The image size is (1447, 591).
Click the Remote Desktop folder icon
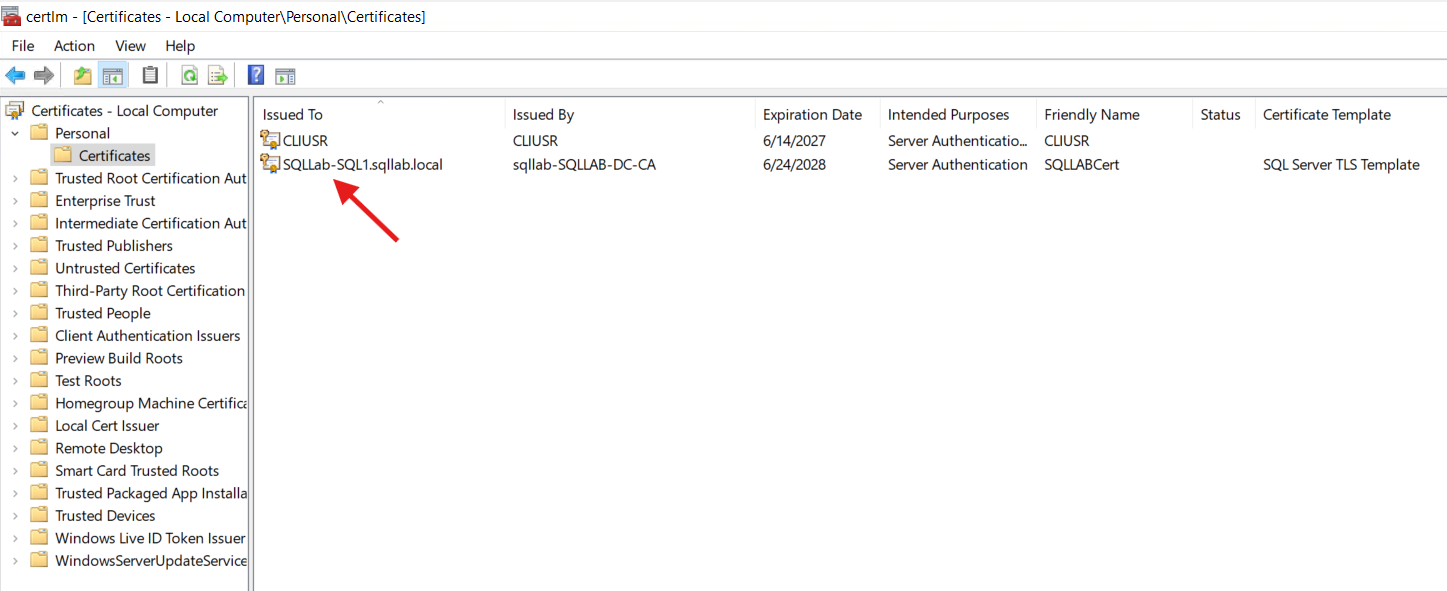(39, 448)
